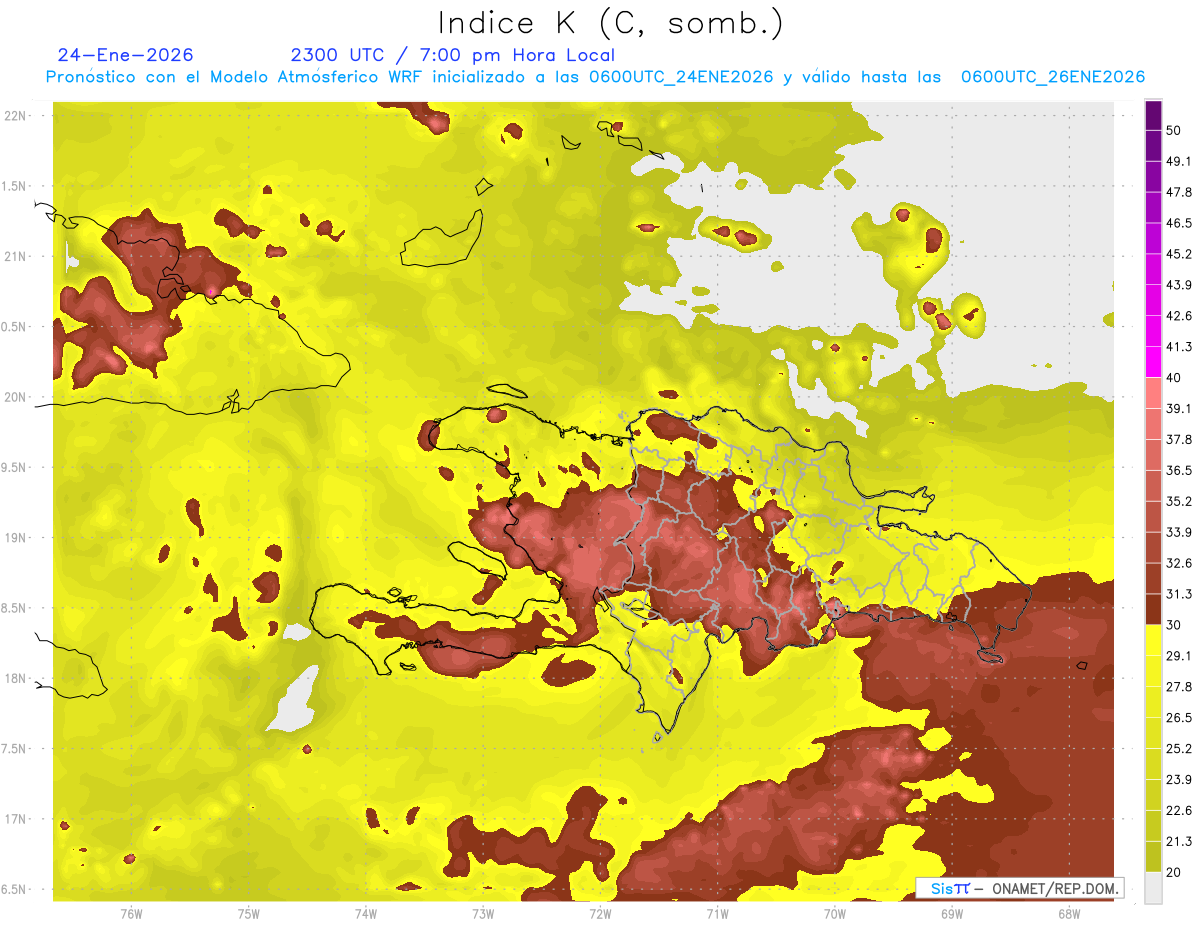This screenshot has width=1200, height=927.
Task: Click the magenta swatch between 40 and 41.3
Action: (x=1153, y=362)
